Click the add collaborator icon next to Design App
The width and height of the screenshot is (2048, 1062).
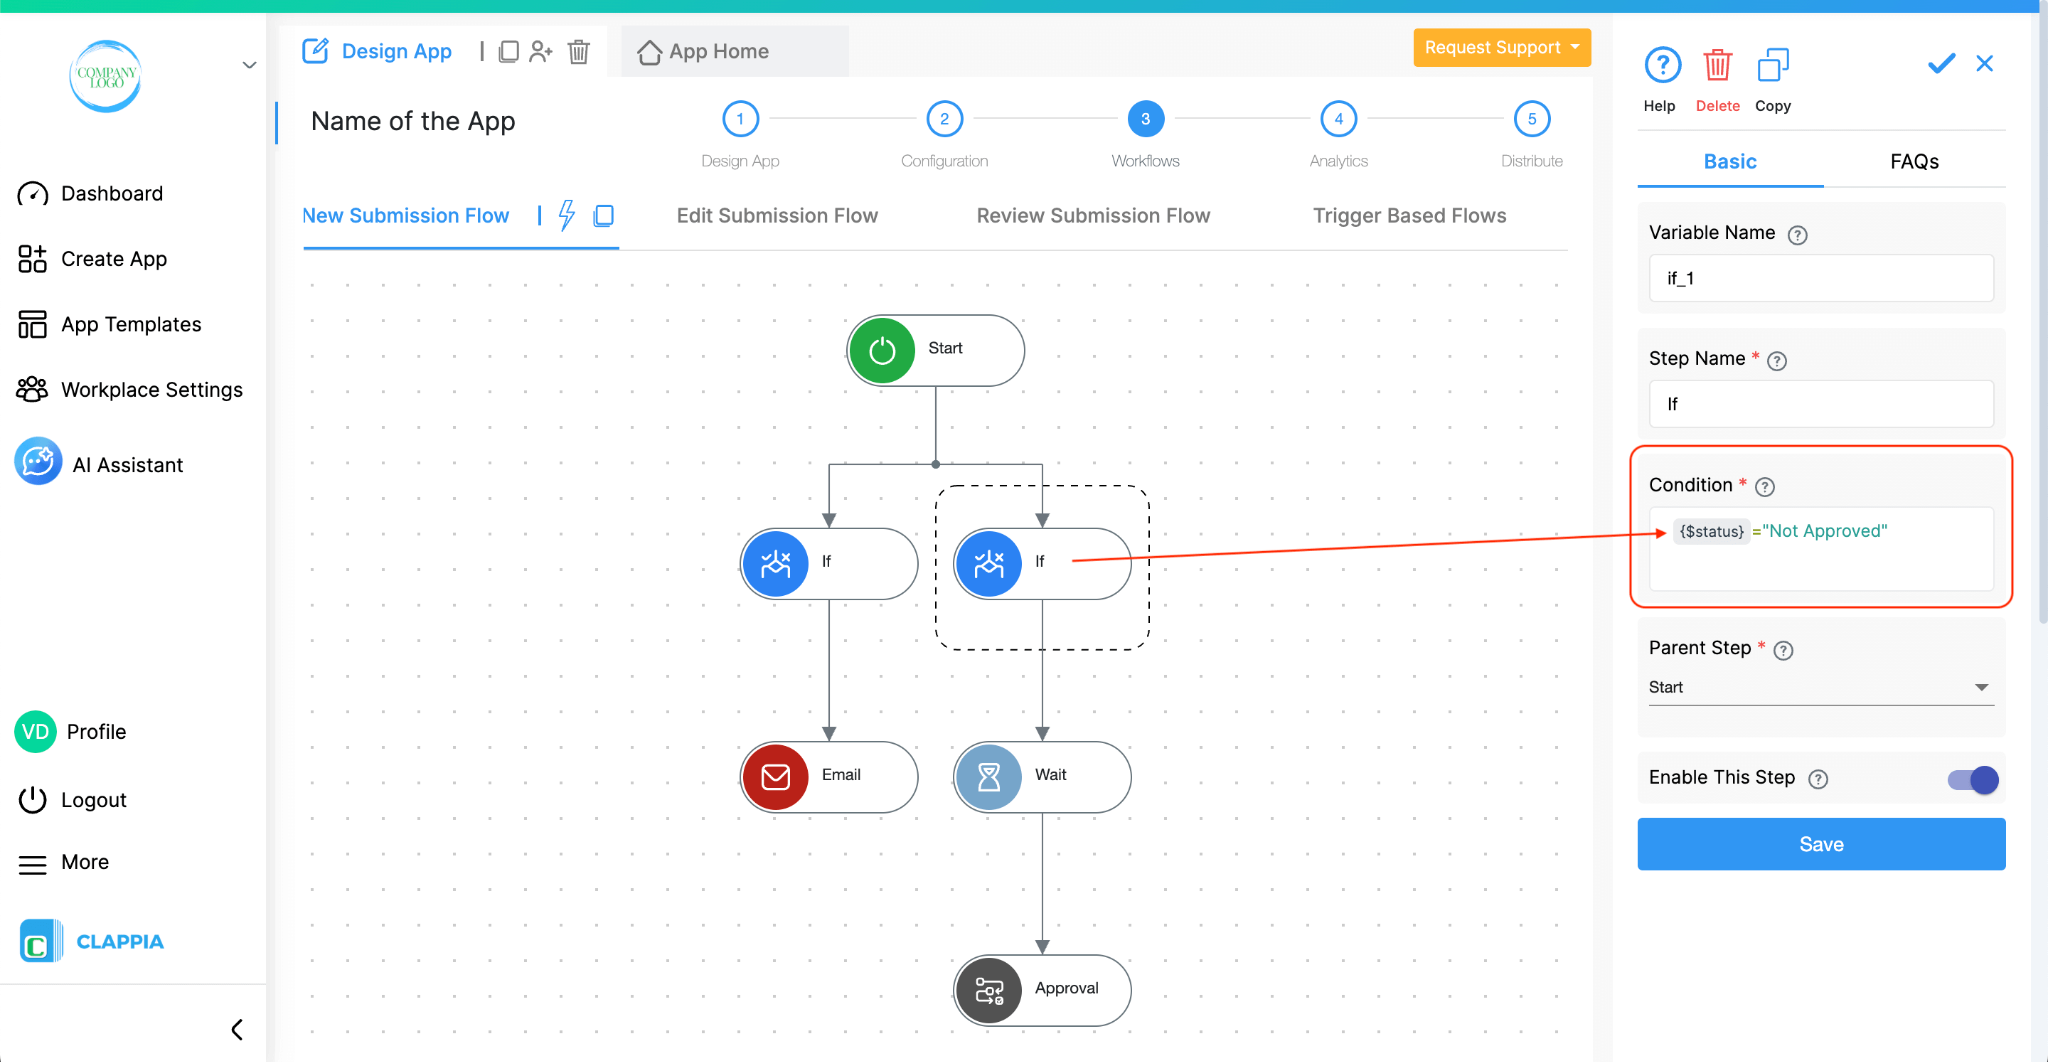click(541, 51)
